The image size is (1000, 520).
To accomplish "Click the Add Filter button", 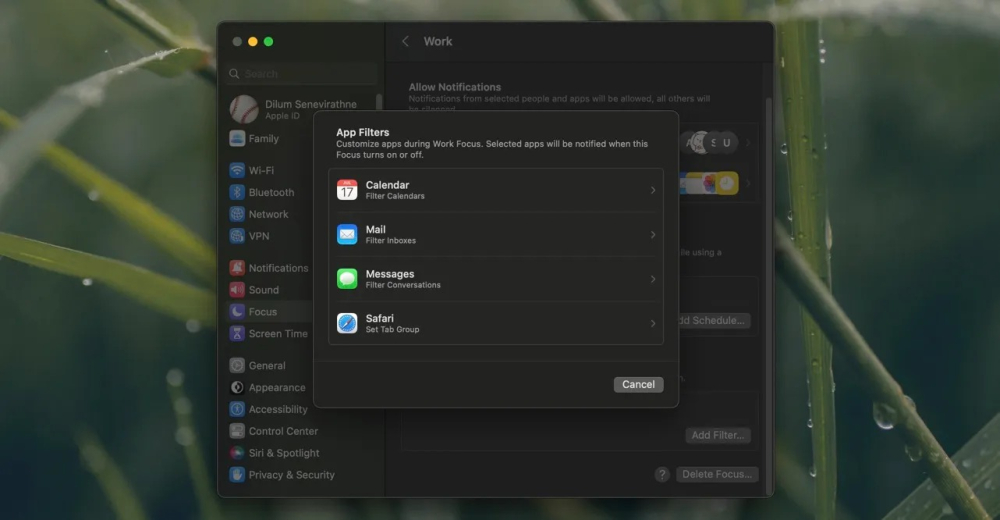I will point(717,435).
